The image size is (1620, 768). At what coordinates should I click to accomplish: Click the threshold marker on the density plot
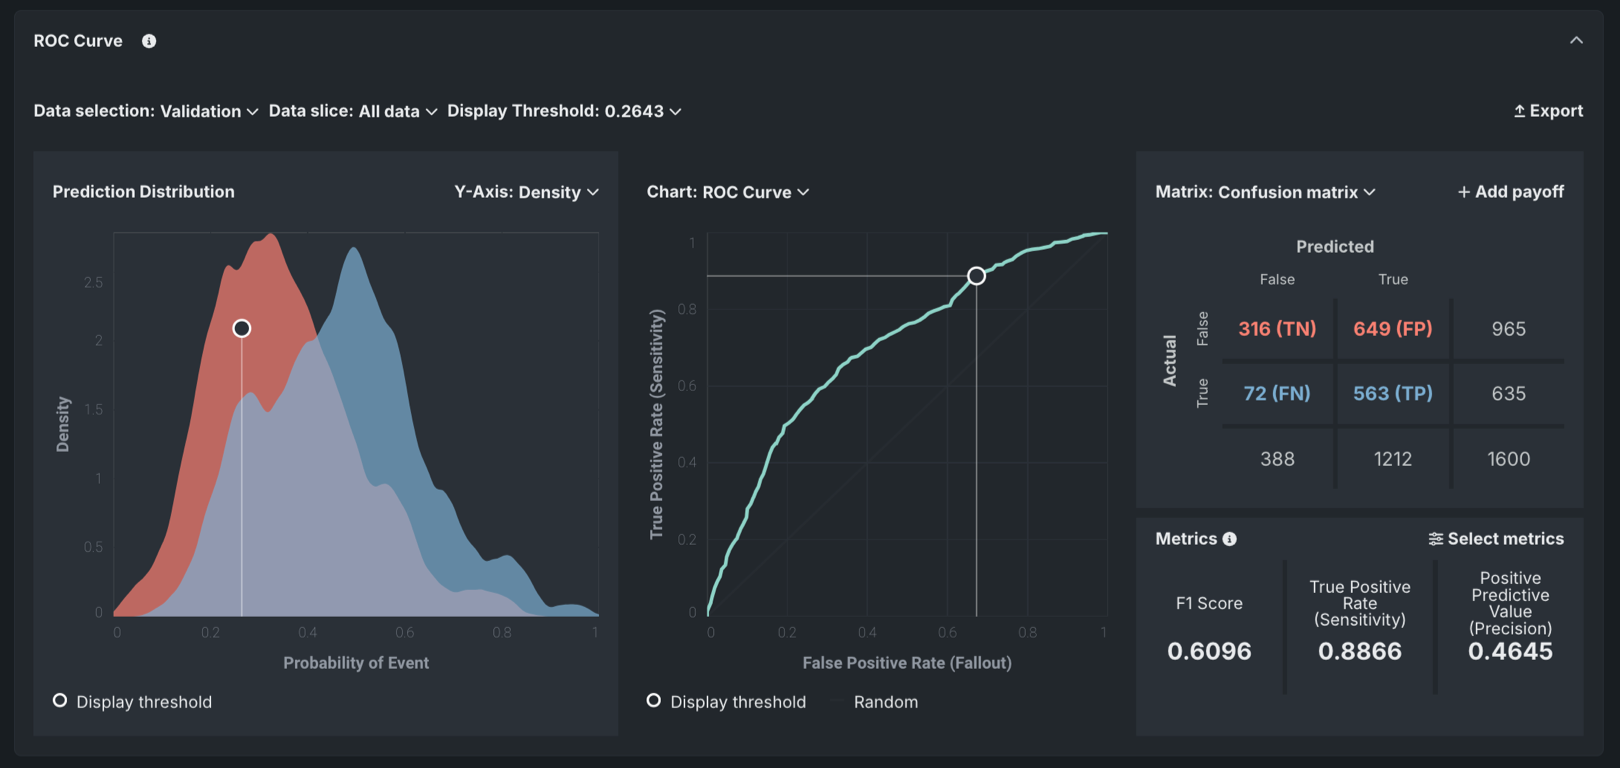point(242,328)
